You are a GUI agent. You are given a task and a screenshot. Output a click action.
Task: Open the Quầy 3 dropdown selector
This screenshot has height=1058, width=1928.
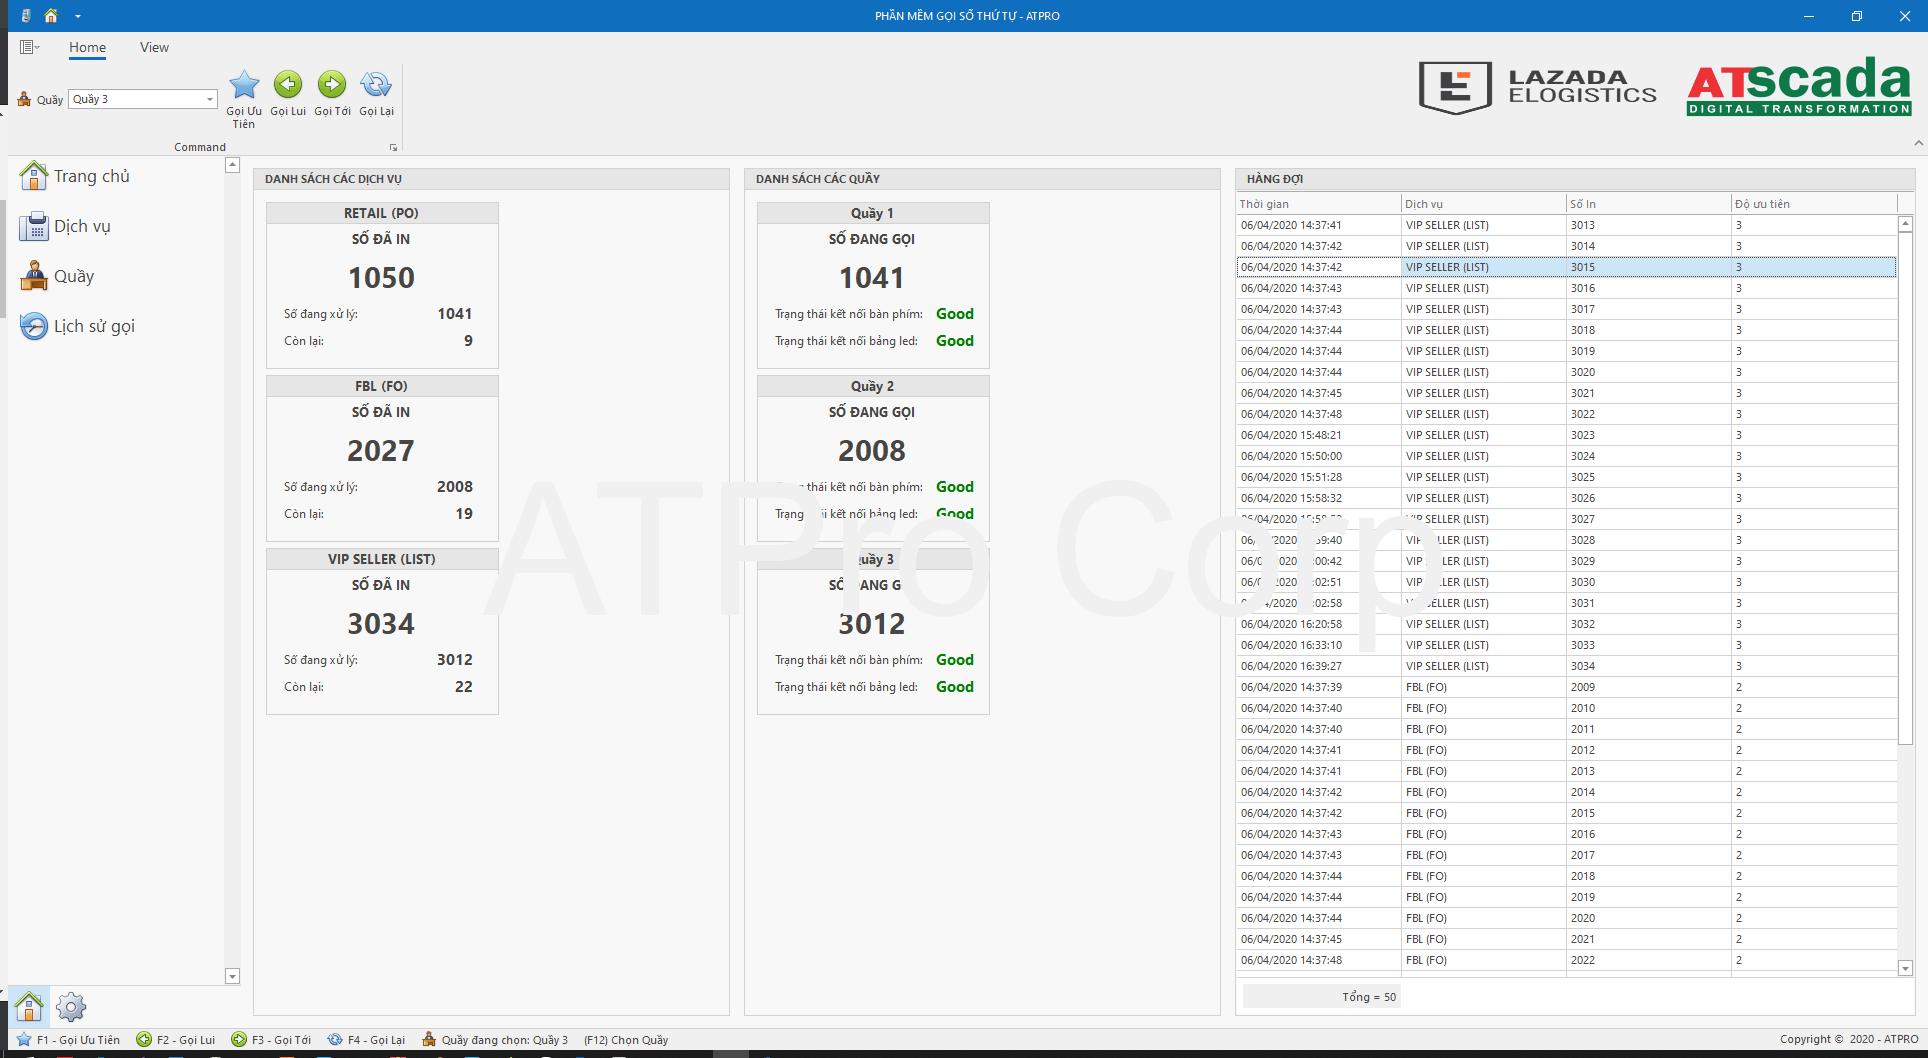[210, 99]
